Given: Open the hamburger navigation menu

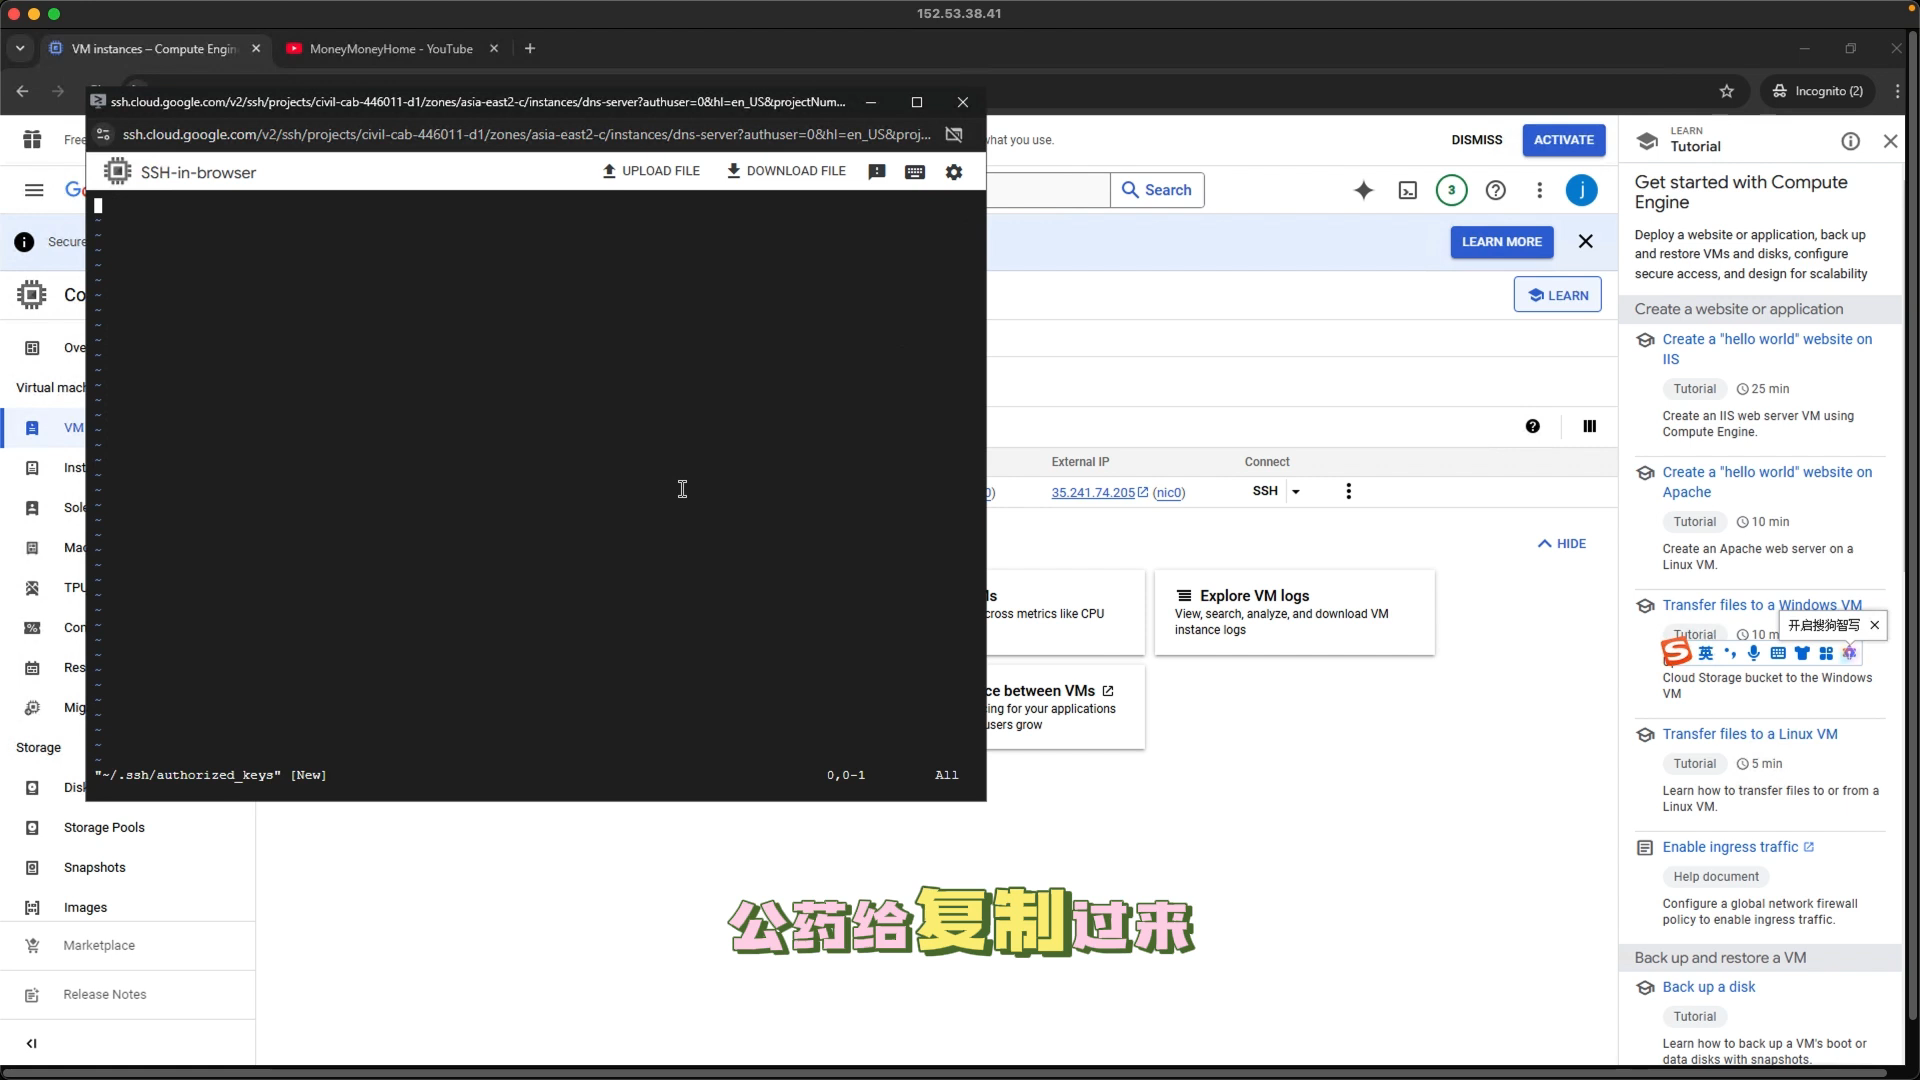Looking at the screenshot, I should (34, 190).
